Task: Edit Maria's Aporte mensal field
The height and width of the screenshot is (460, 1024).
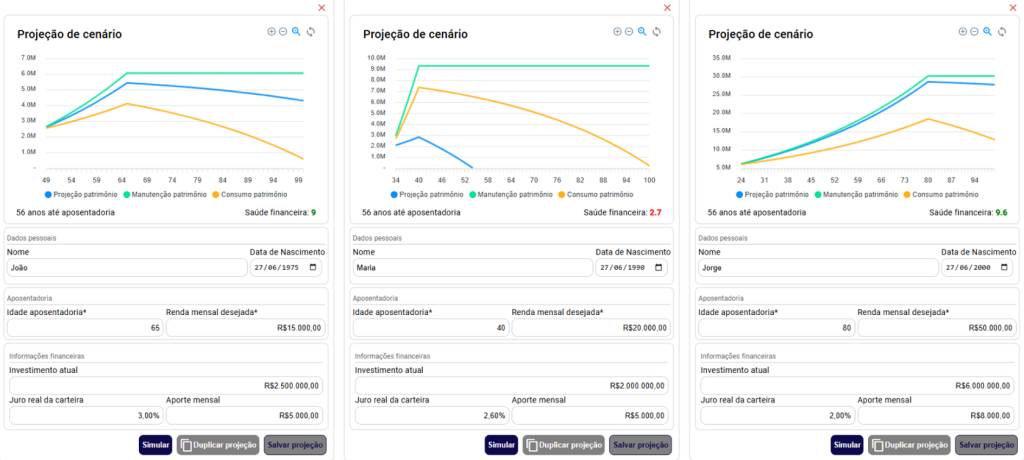Action: [x=590, y=416]
